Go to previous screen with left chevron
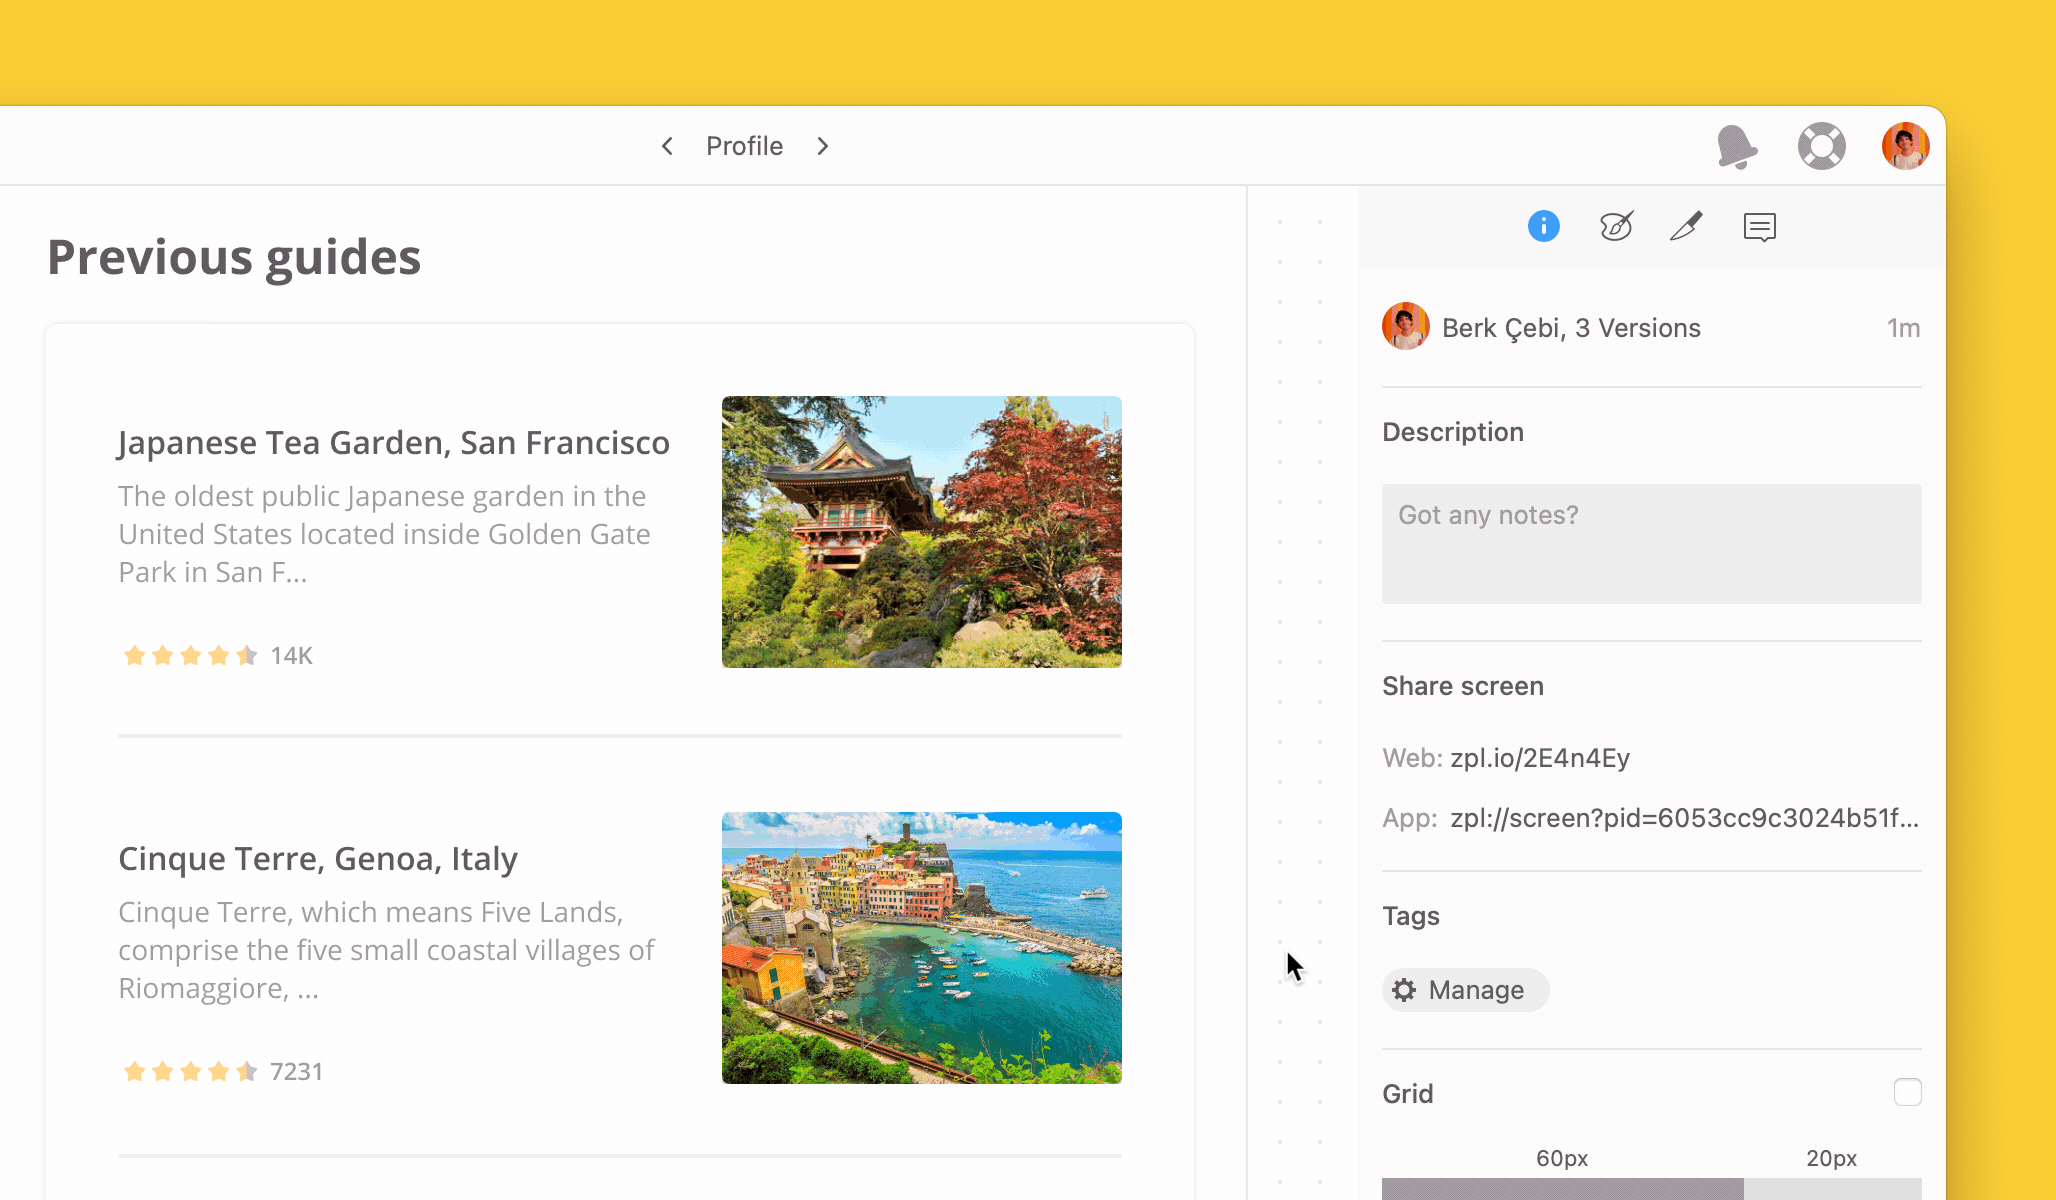2056x1200 pixels. (x=667, y=146)
